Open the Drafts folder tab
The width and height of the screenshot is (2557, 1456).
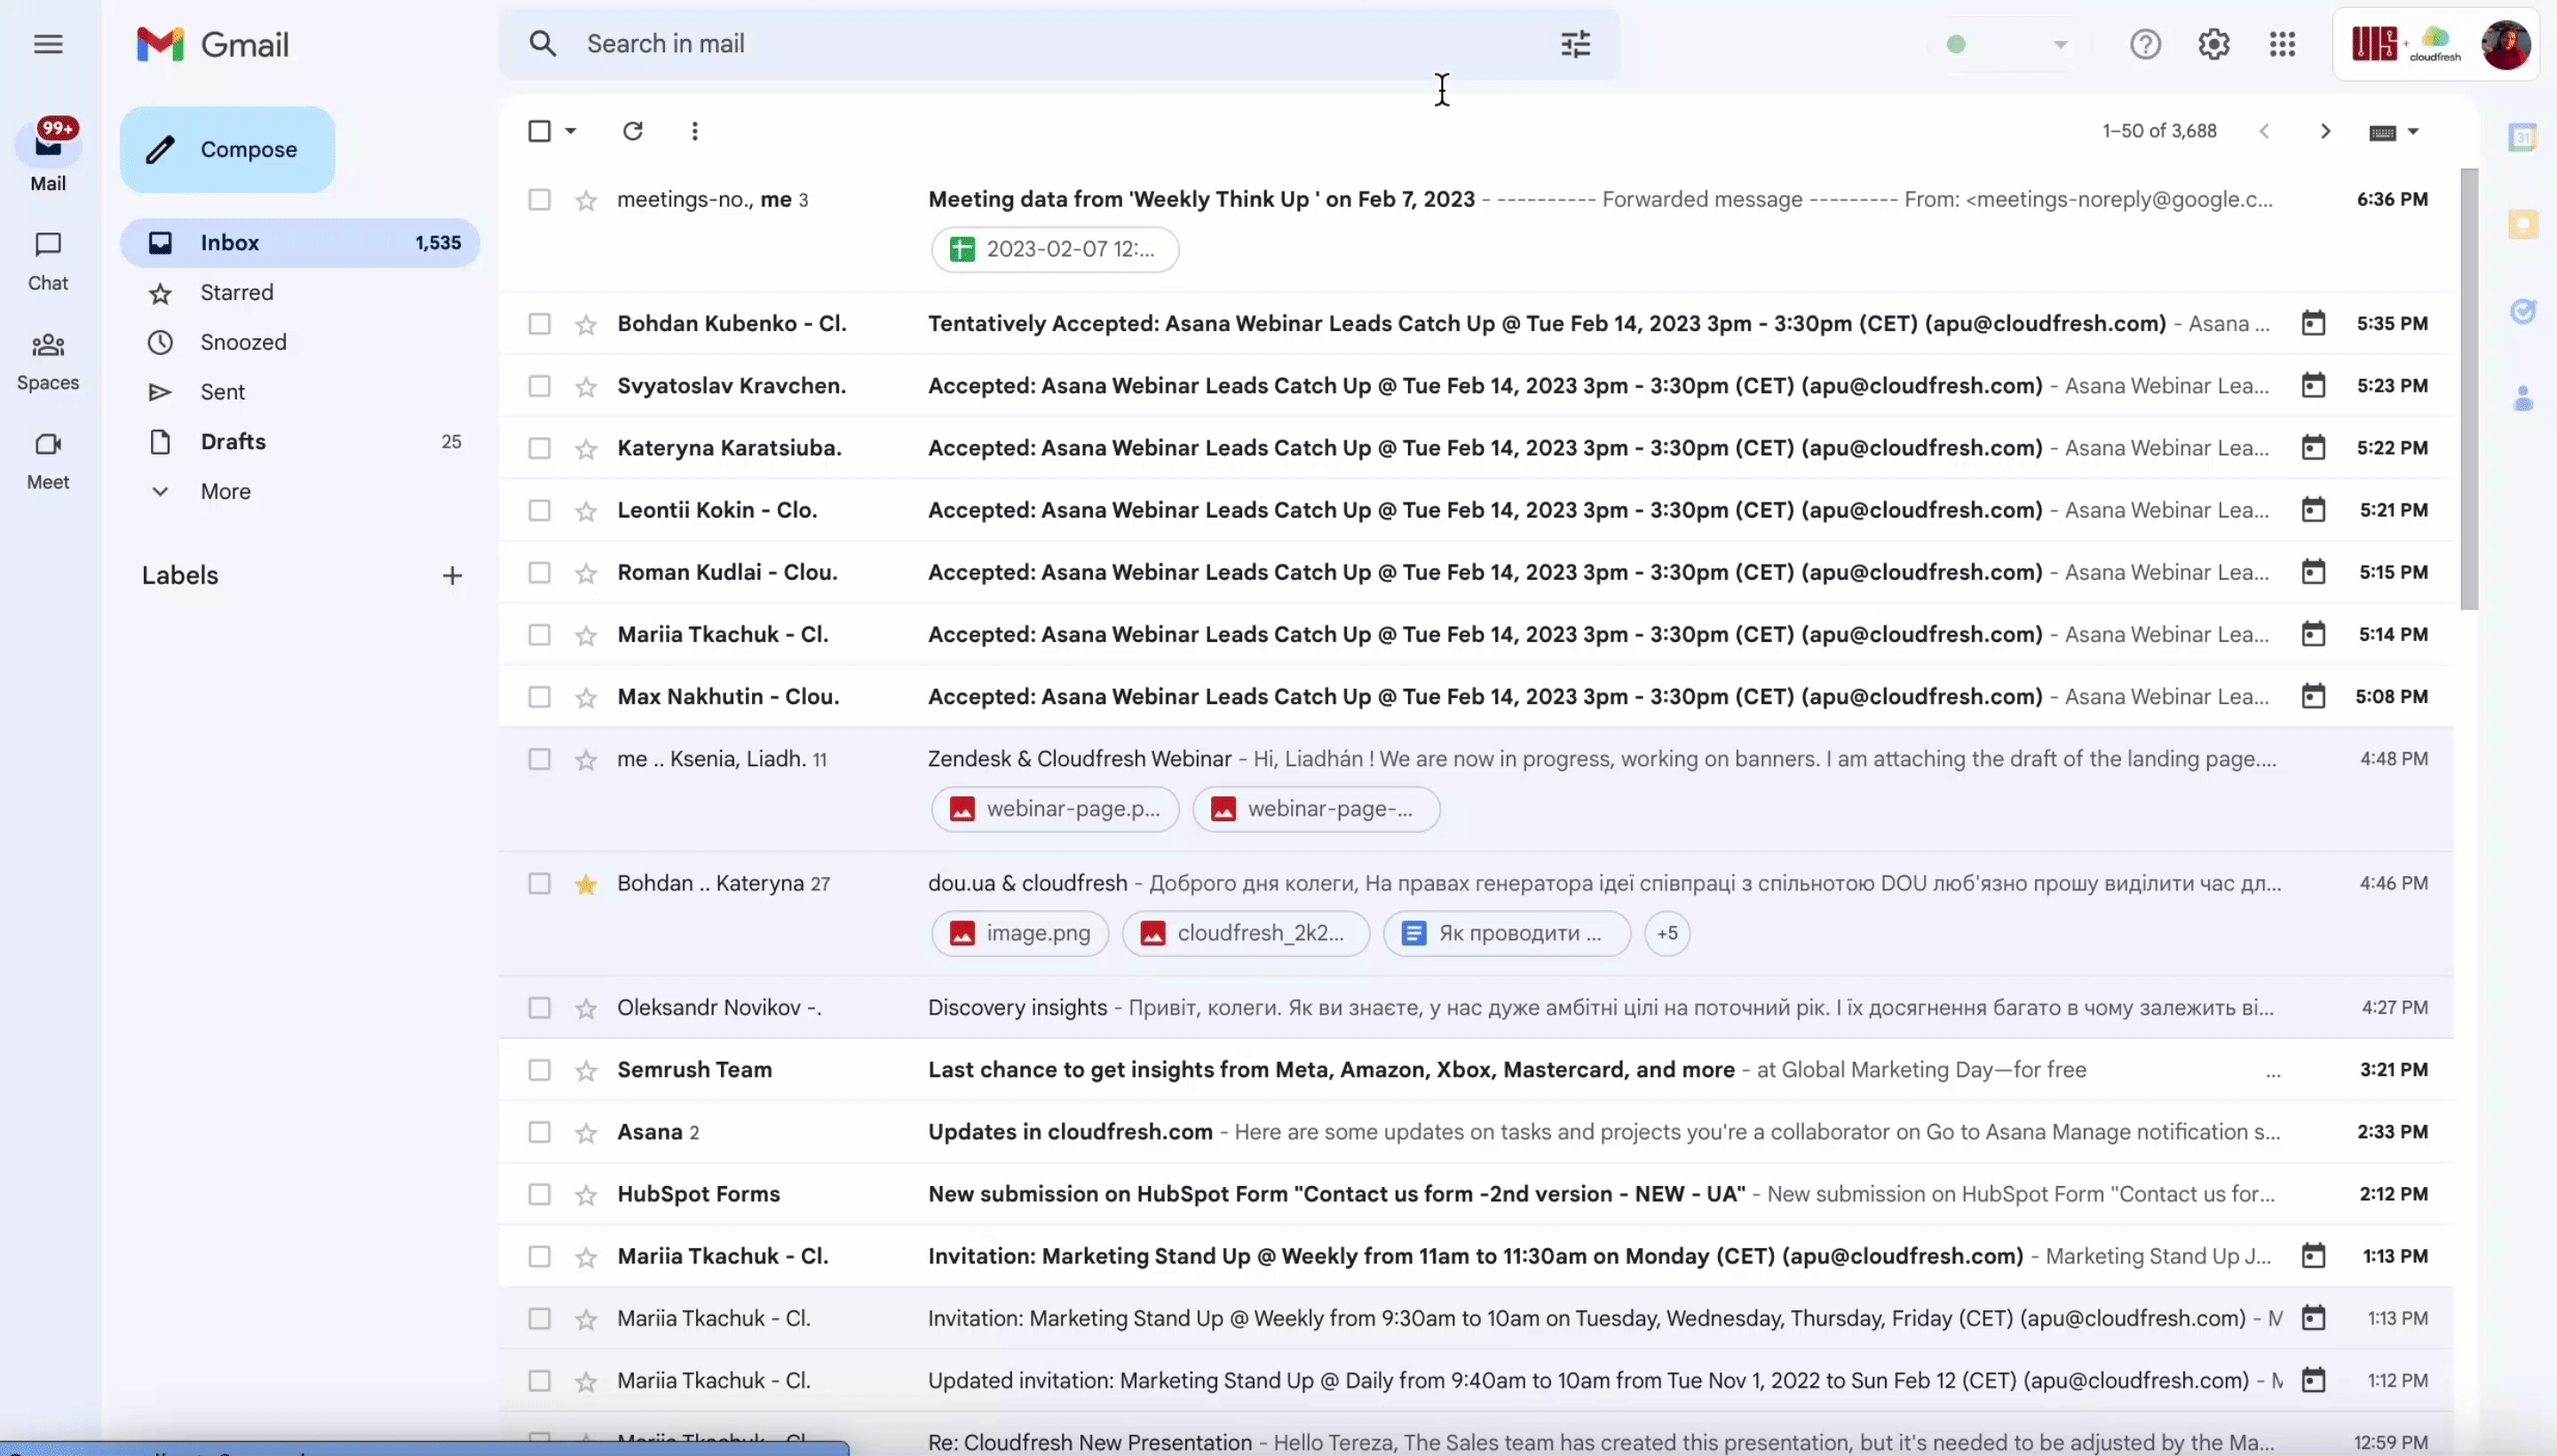232,441
